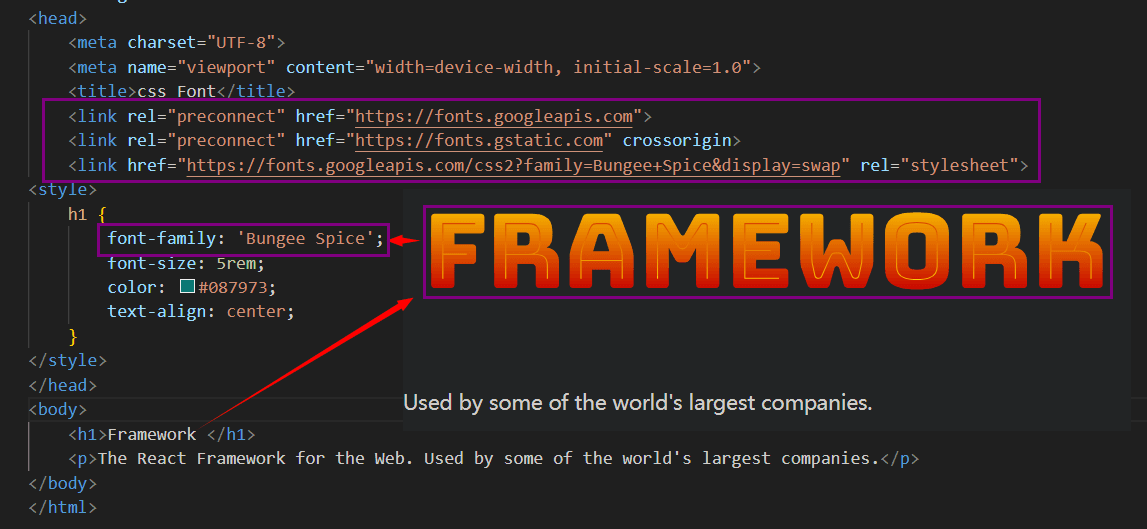
Task: Click the text-align center declaration
Action: coord(201,311)
